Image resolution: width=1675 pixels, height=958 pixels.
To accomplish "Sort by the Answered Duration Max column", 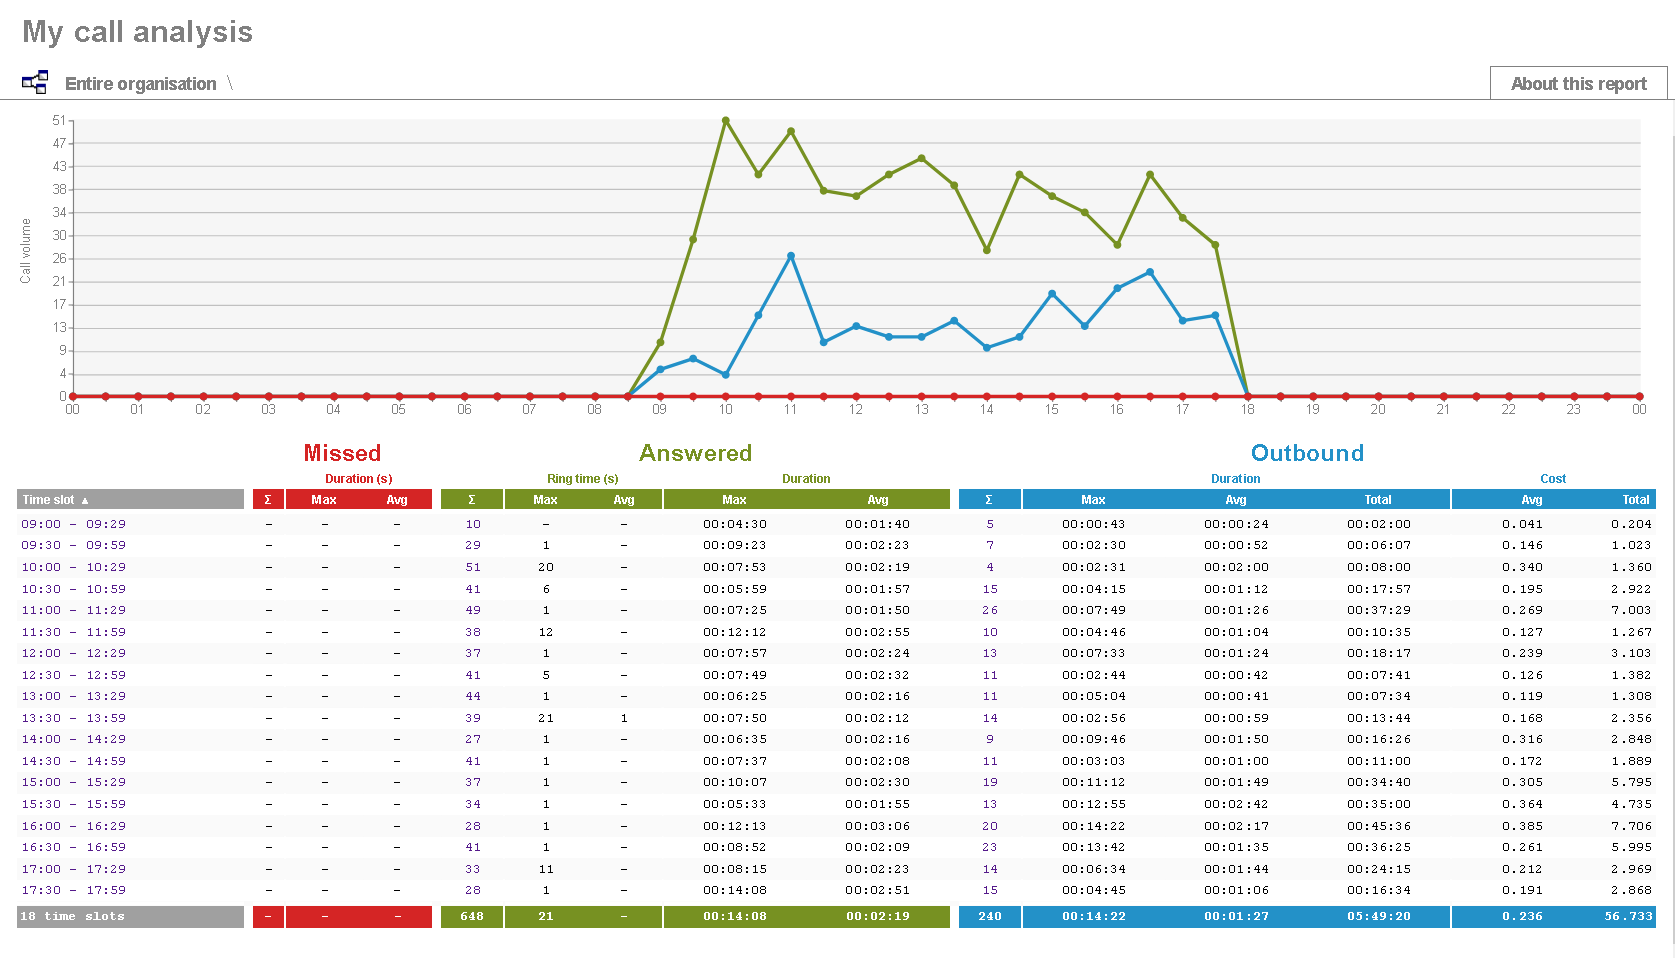I will (734, 499).
